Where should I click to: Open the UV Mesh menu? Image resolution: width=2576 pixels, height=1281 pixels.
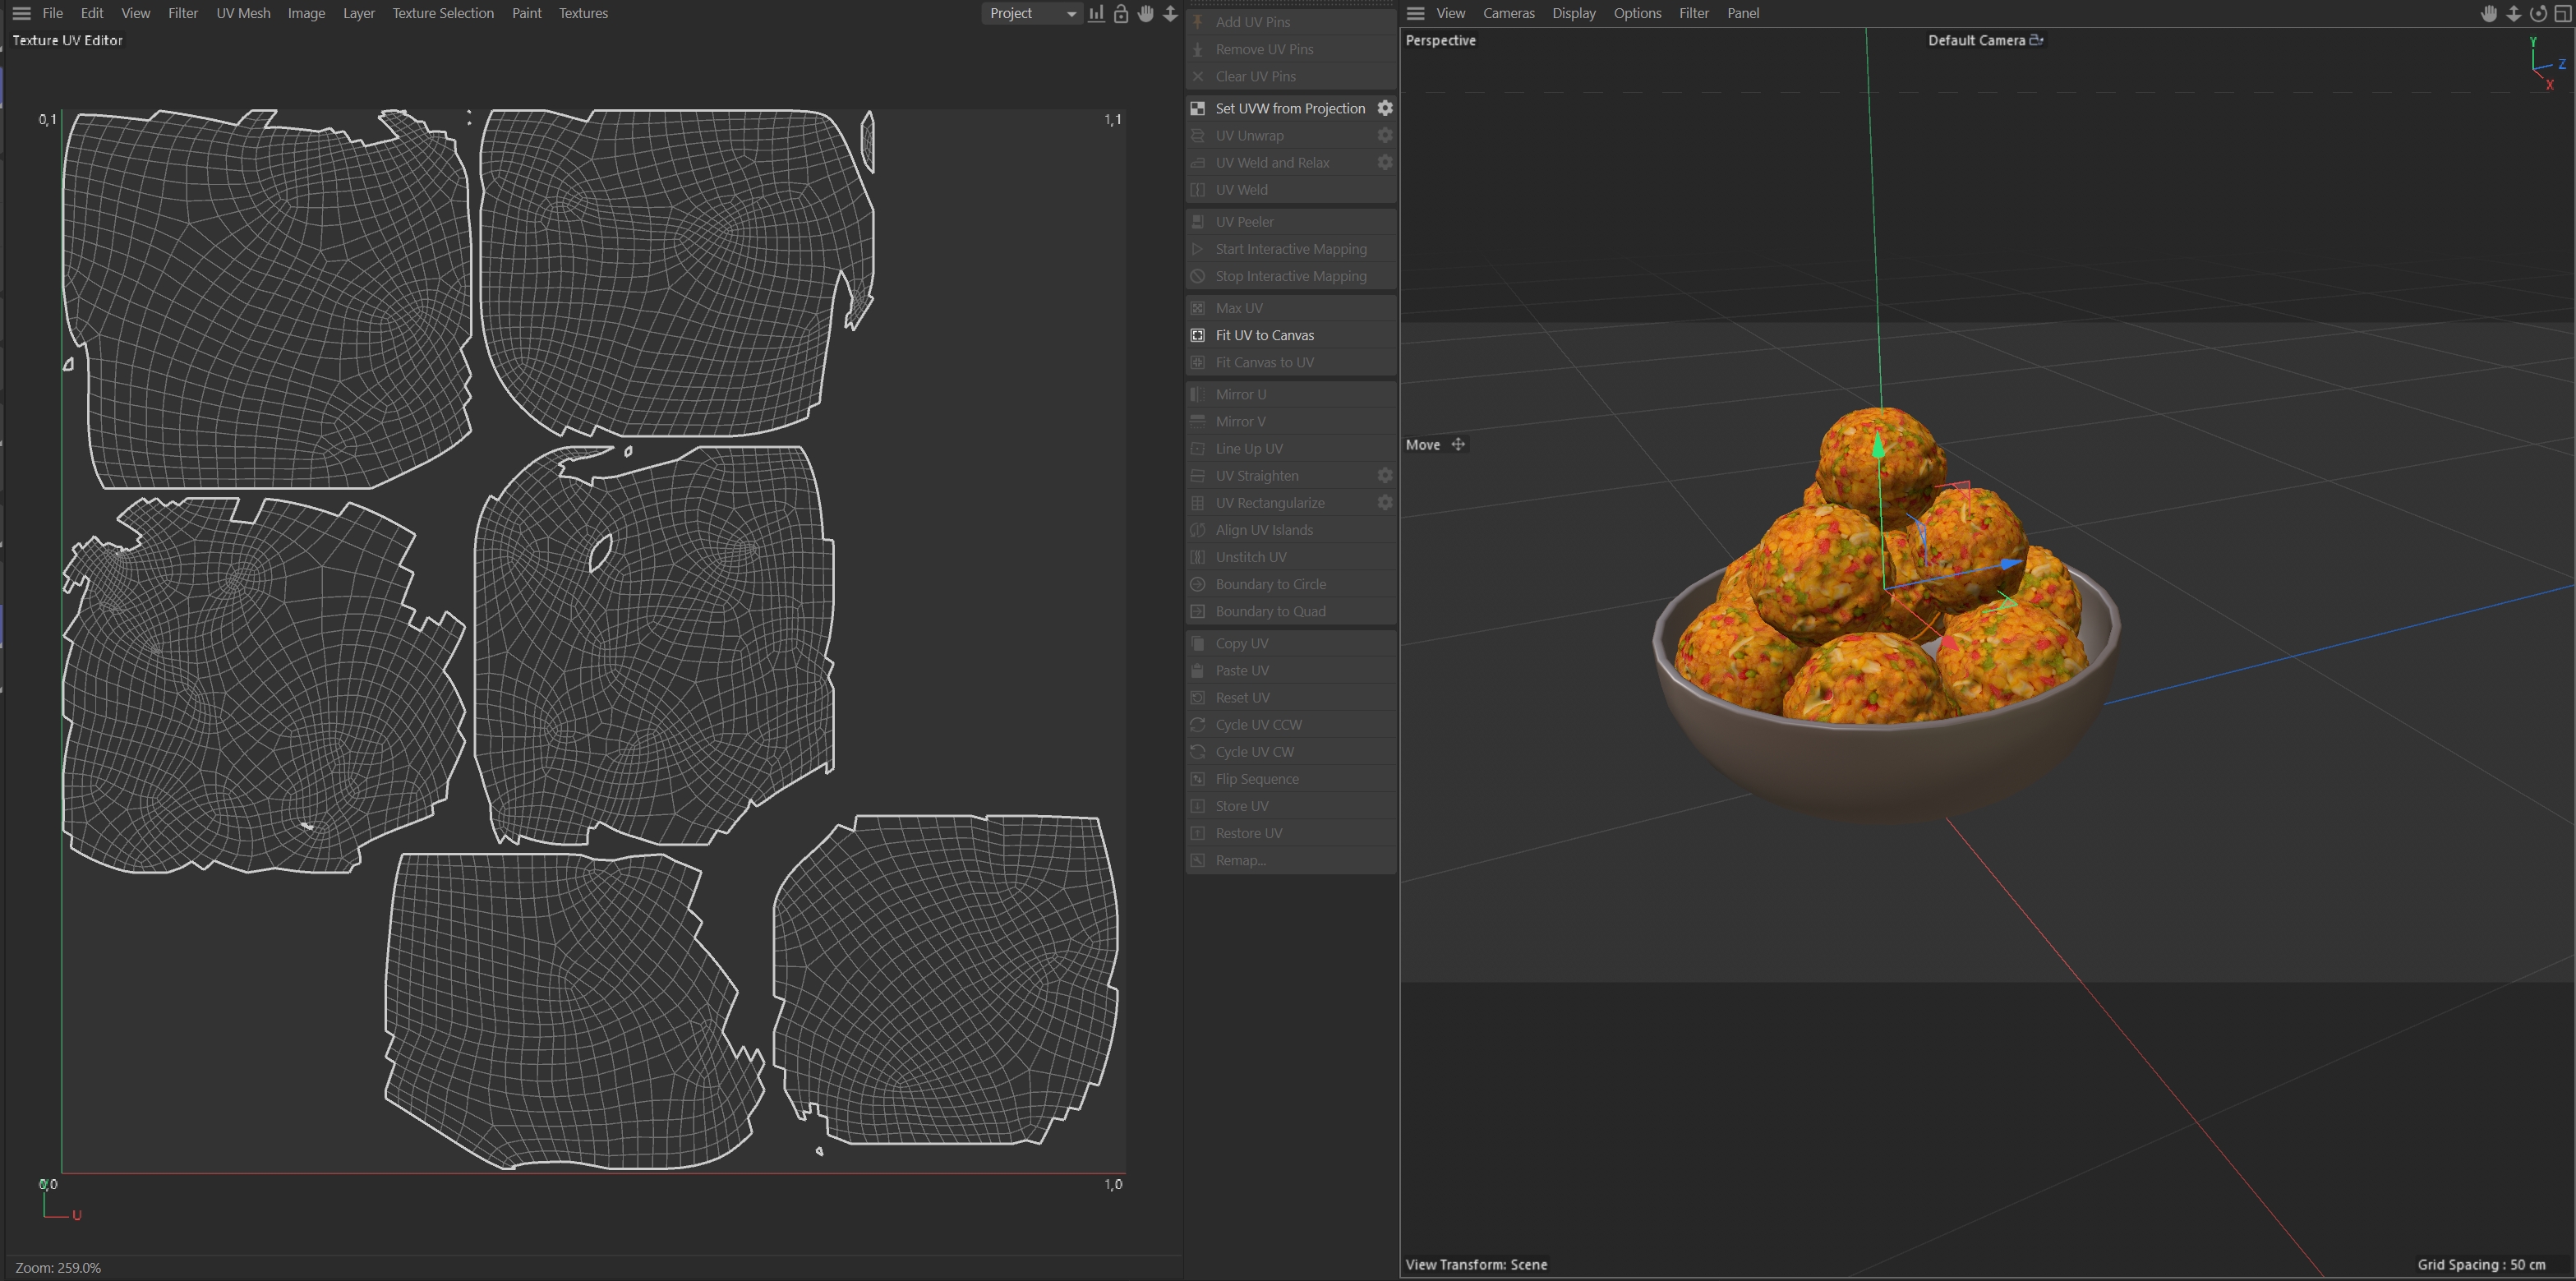243,13
